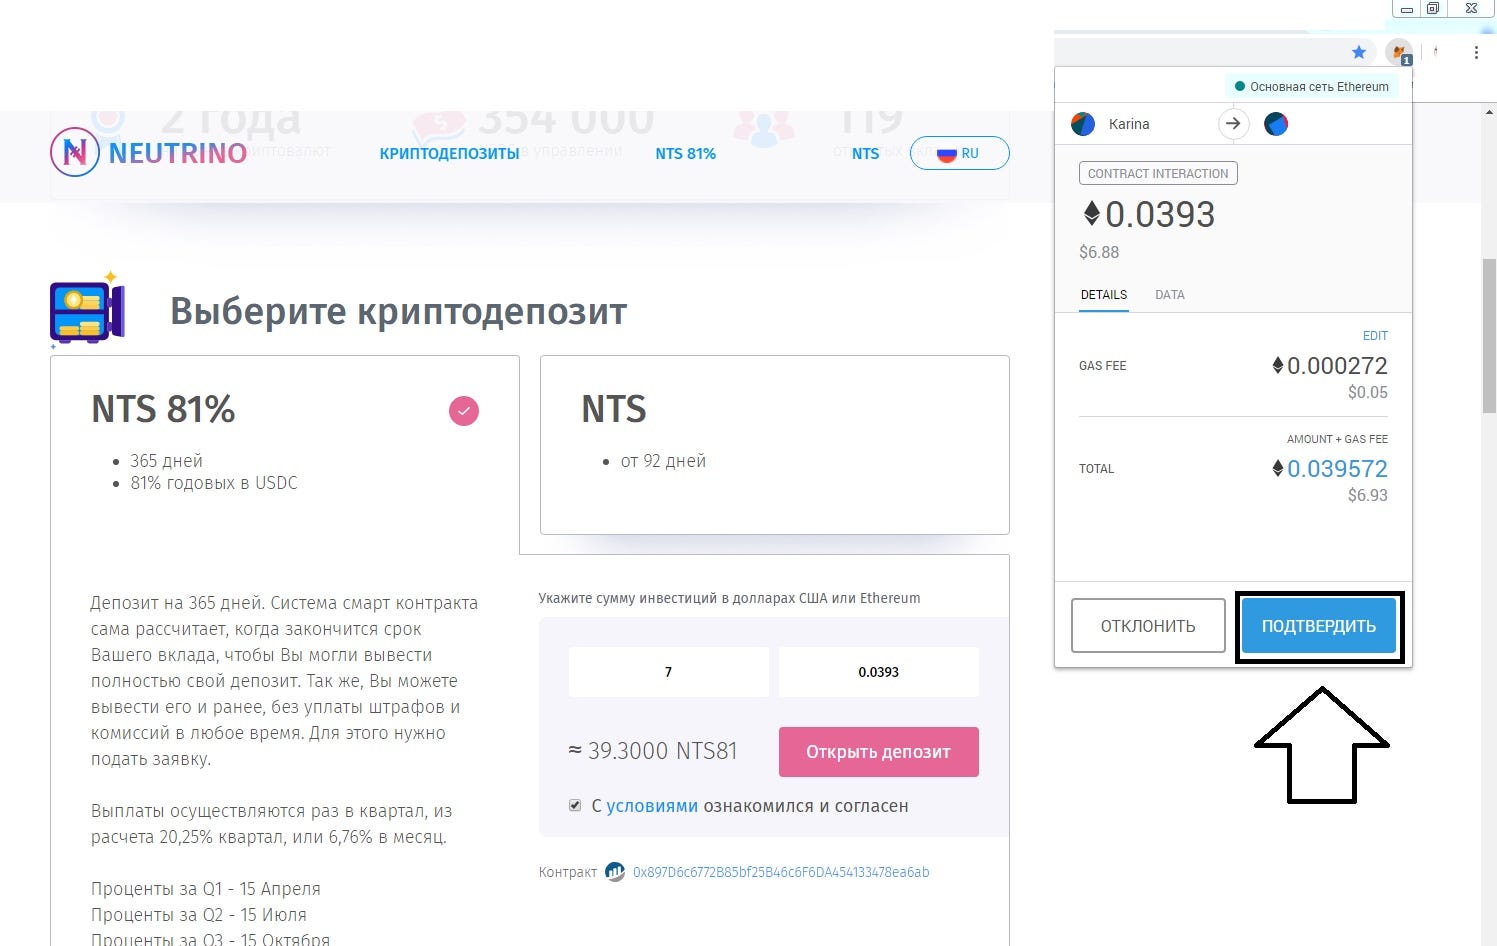Screen dimensions: 1497x946
Task: Click the ≈ 39.3000 NTS81 text
Action: coord(653,751)
